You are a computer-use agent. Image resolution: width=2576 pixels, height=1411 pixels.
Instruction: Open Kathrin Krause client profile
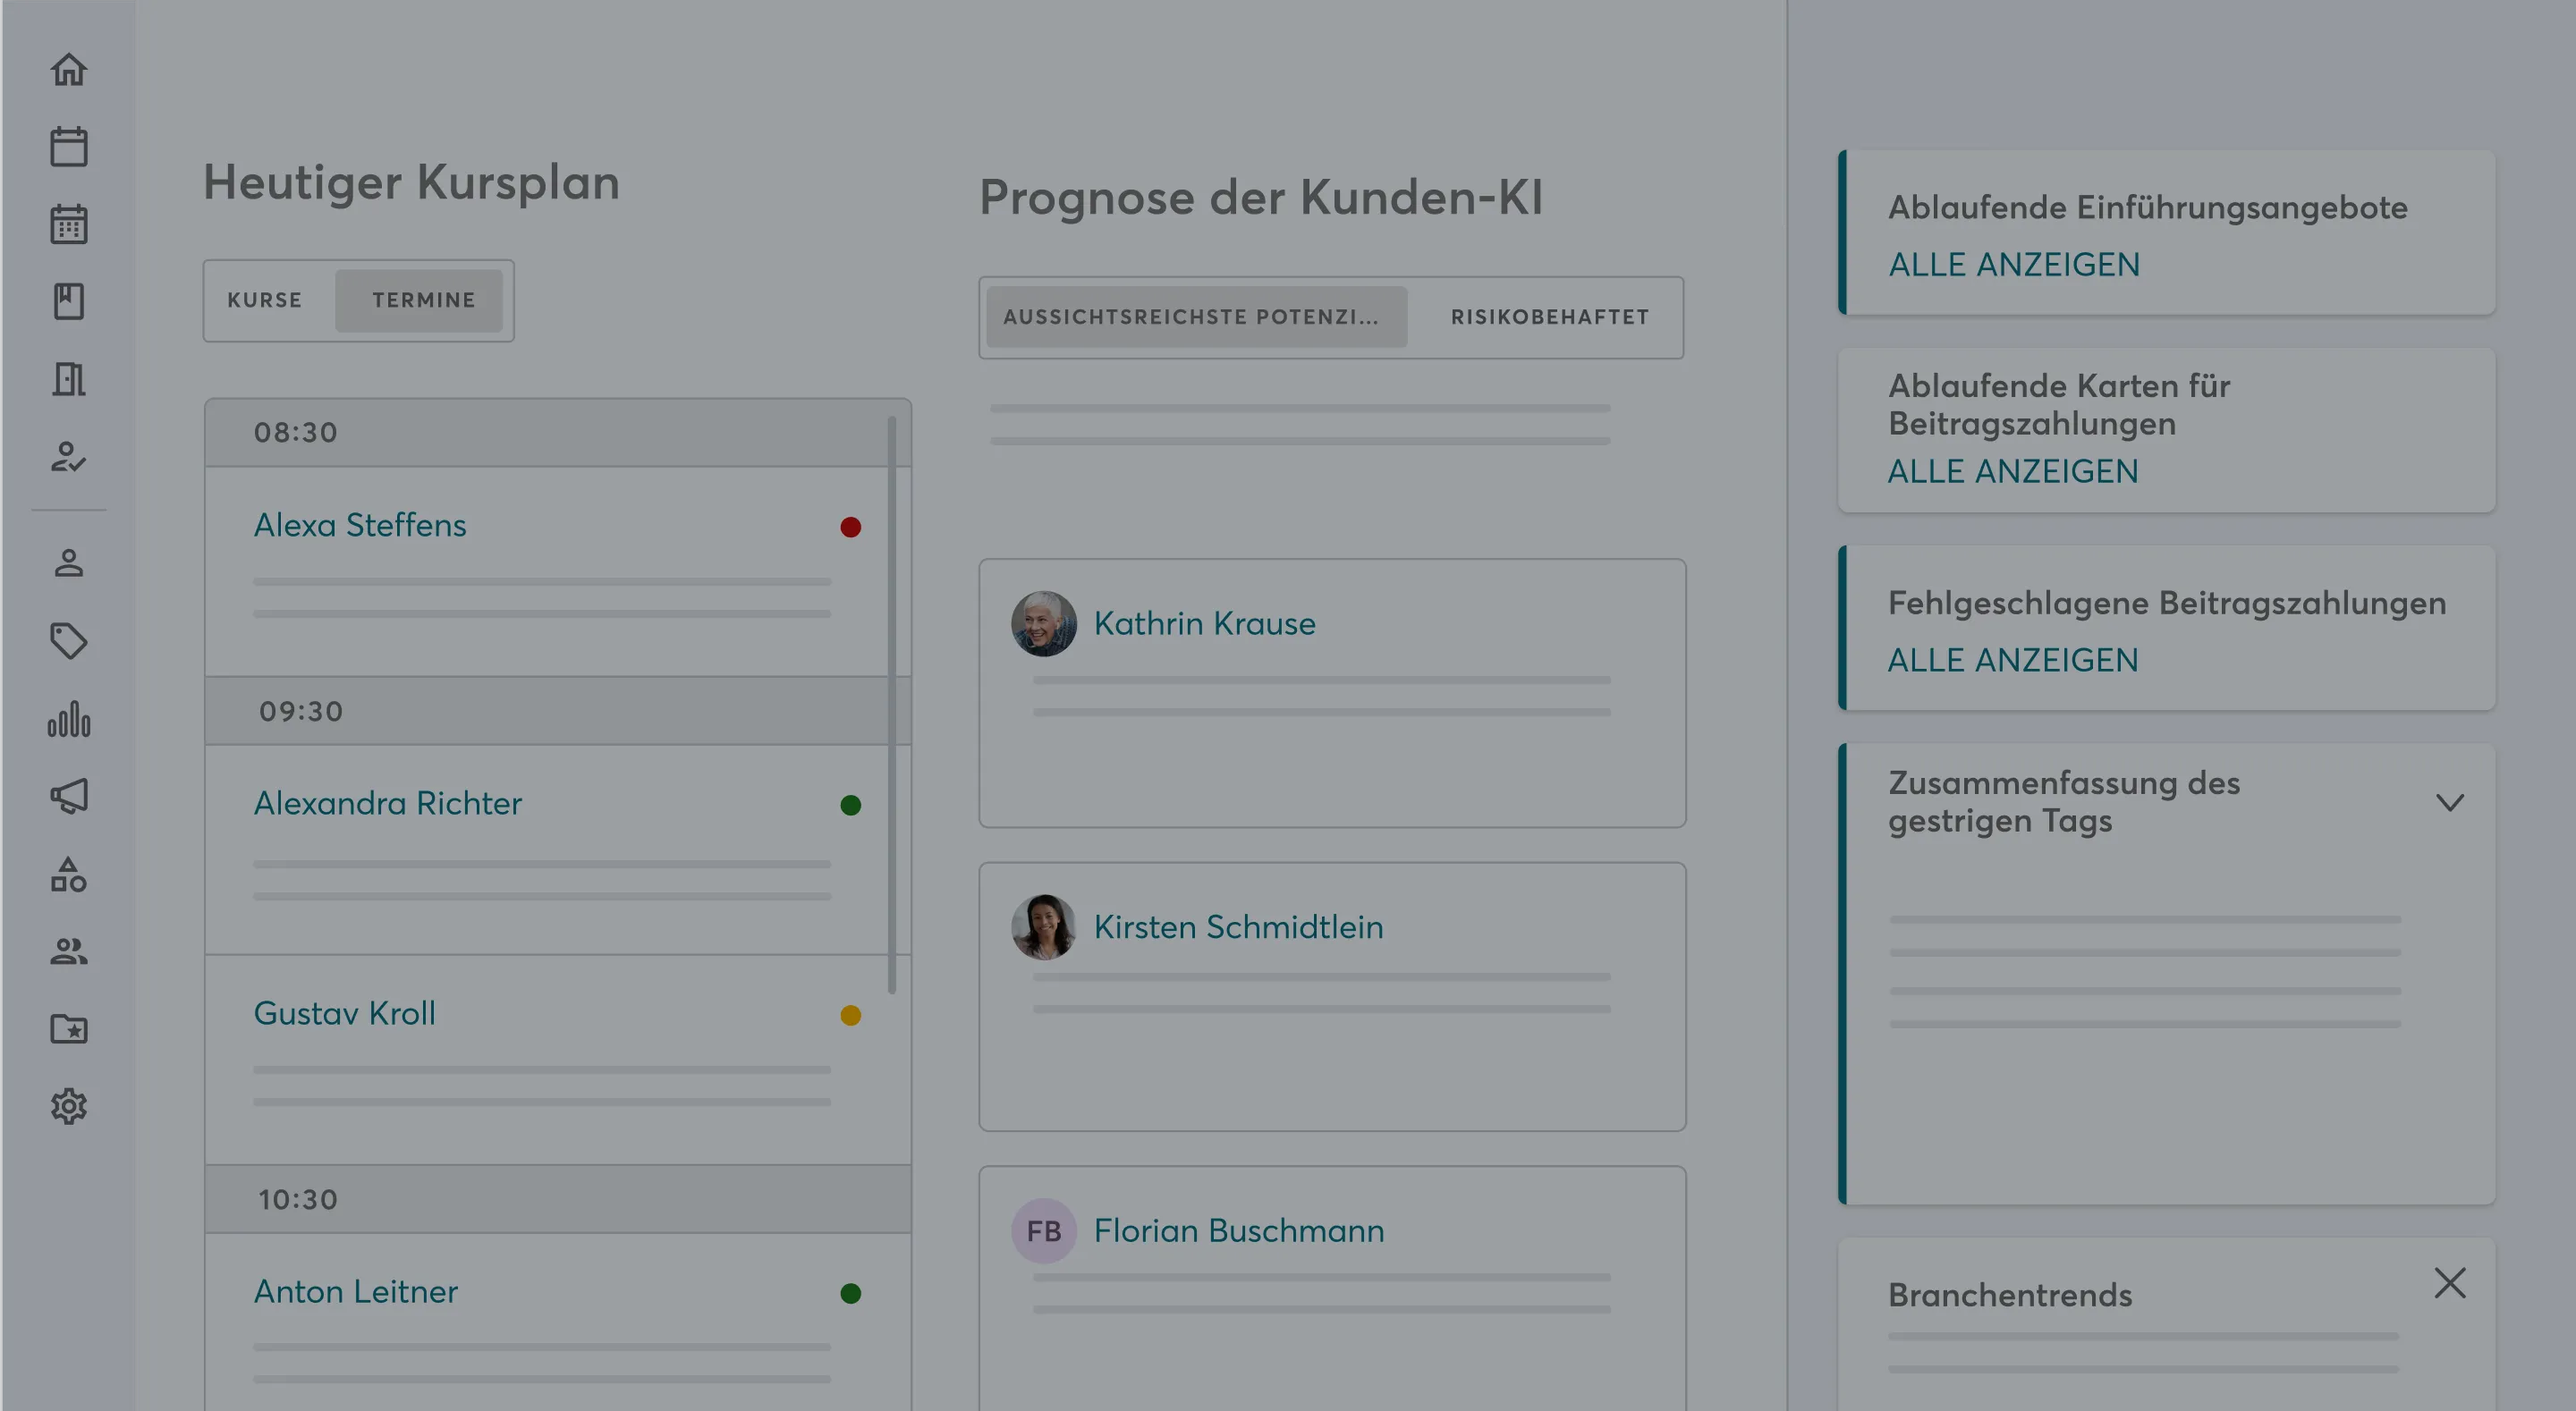coord(1204,623)
